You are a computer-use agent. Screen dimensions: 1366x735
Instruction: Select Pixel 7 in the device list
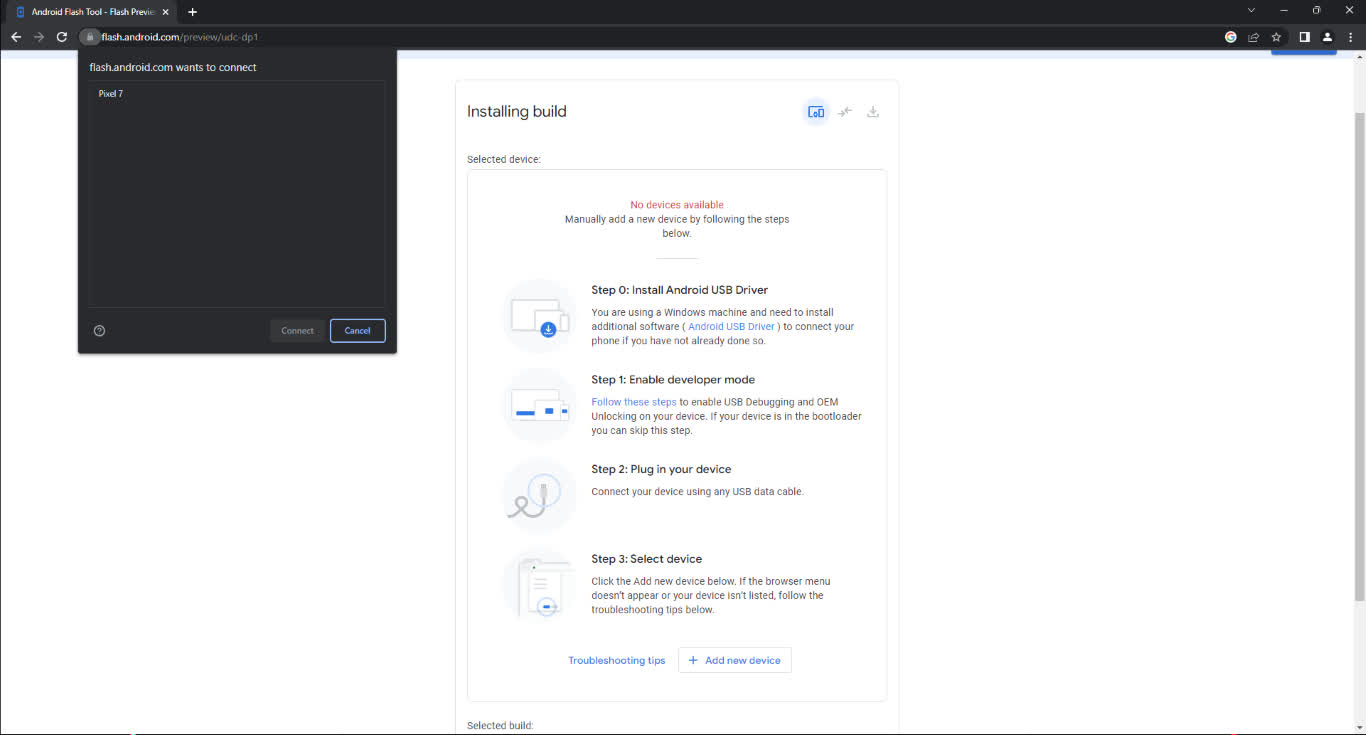point(111,94)
